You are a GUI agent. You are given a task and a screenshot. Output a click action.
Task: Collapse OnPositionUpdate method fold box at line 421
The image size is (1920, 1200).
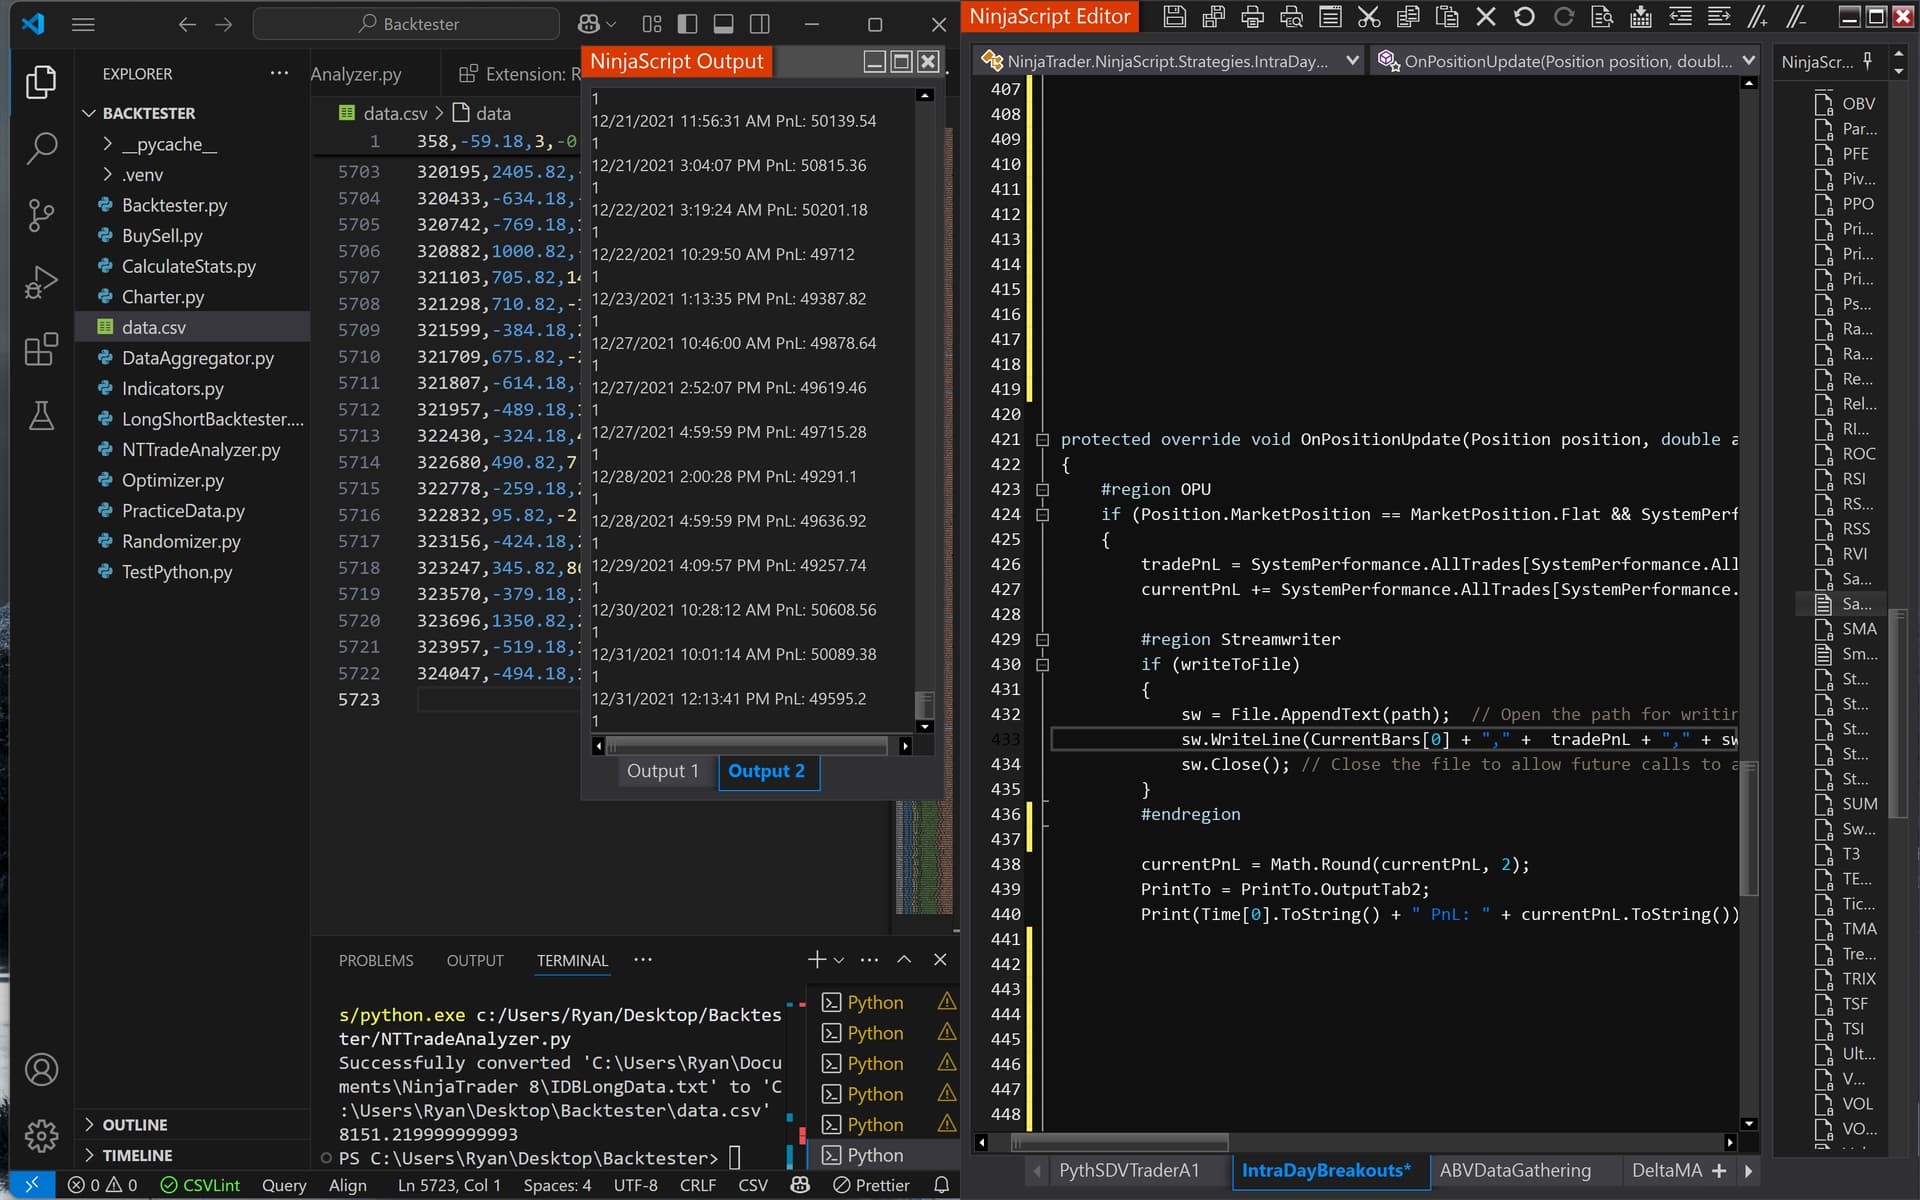[x=1042, y=439]
